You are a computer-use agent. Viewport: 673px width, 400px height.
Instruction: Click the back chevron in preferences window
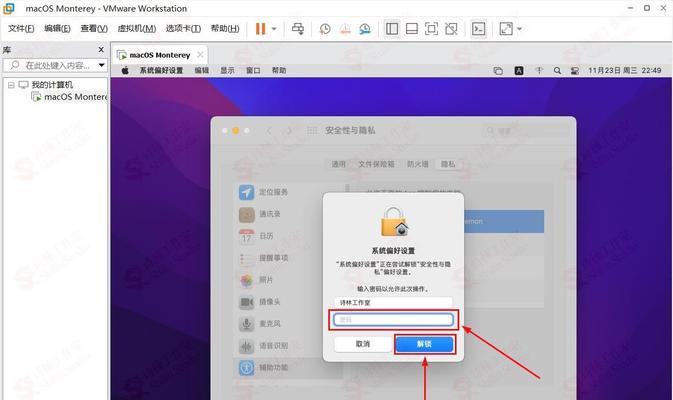269,130
